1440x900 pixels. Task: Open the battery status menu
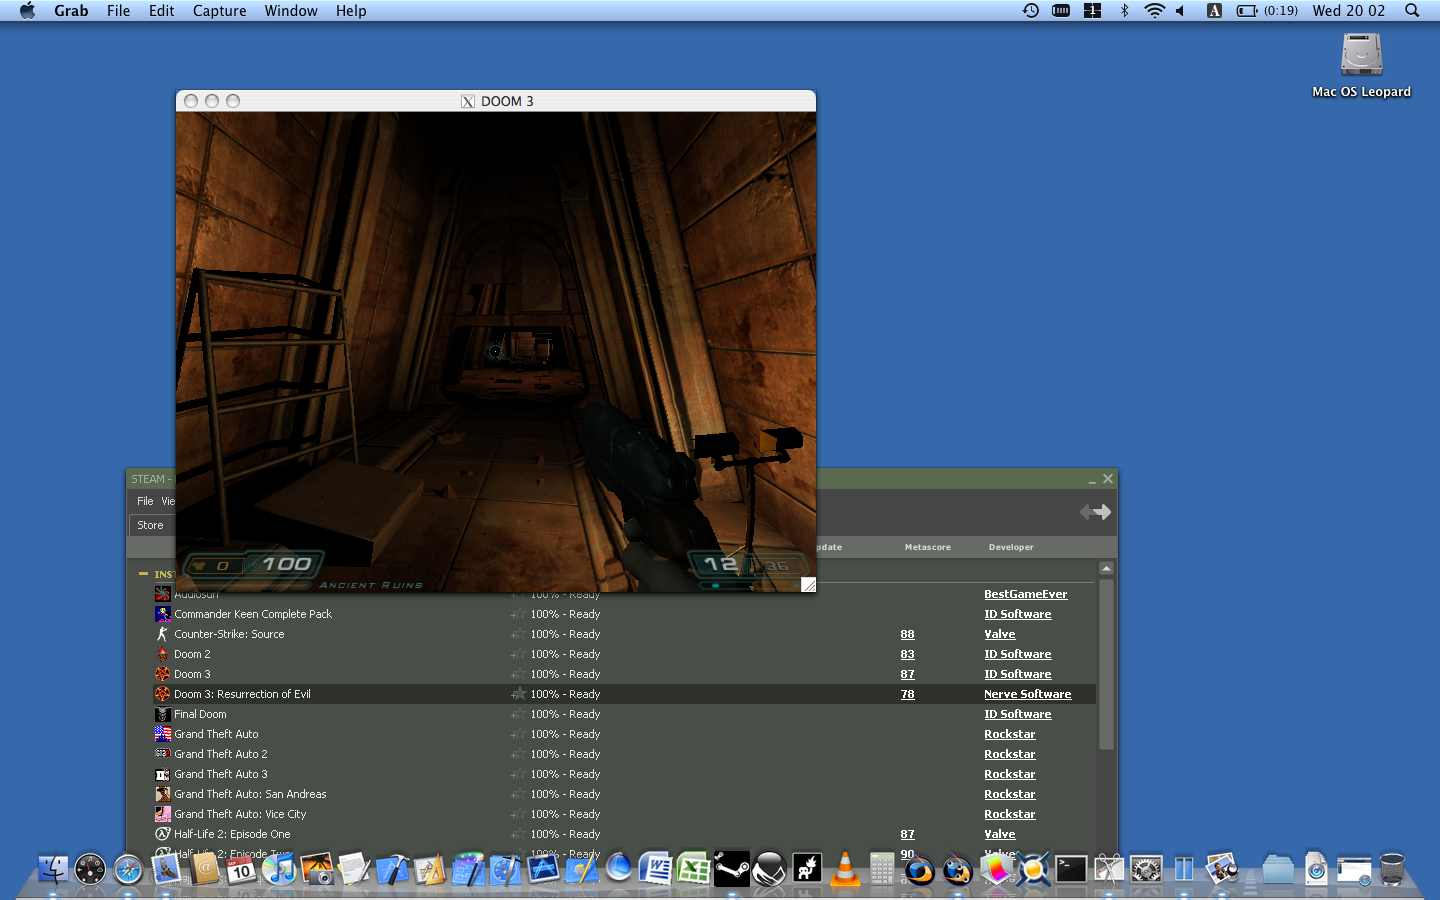(1267, 10)
